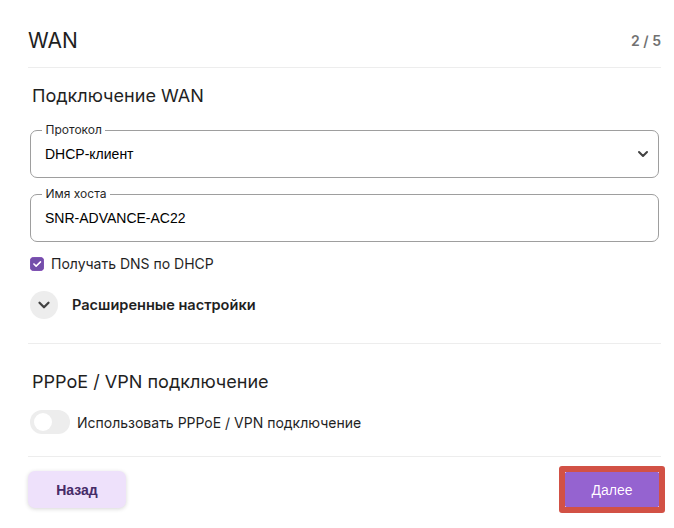The width and height of the screenshot is (674, 528).
Task: Click the Имя хоста field caption
Action: click(x=76, y=194)
